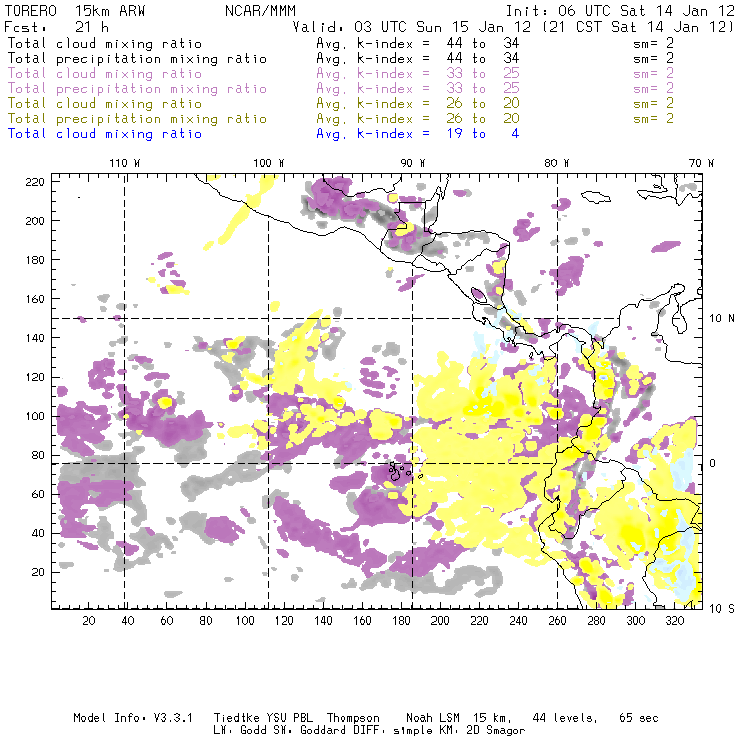
Task: Click black 'sm= 2' on the first legend row
Action: 654,44
